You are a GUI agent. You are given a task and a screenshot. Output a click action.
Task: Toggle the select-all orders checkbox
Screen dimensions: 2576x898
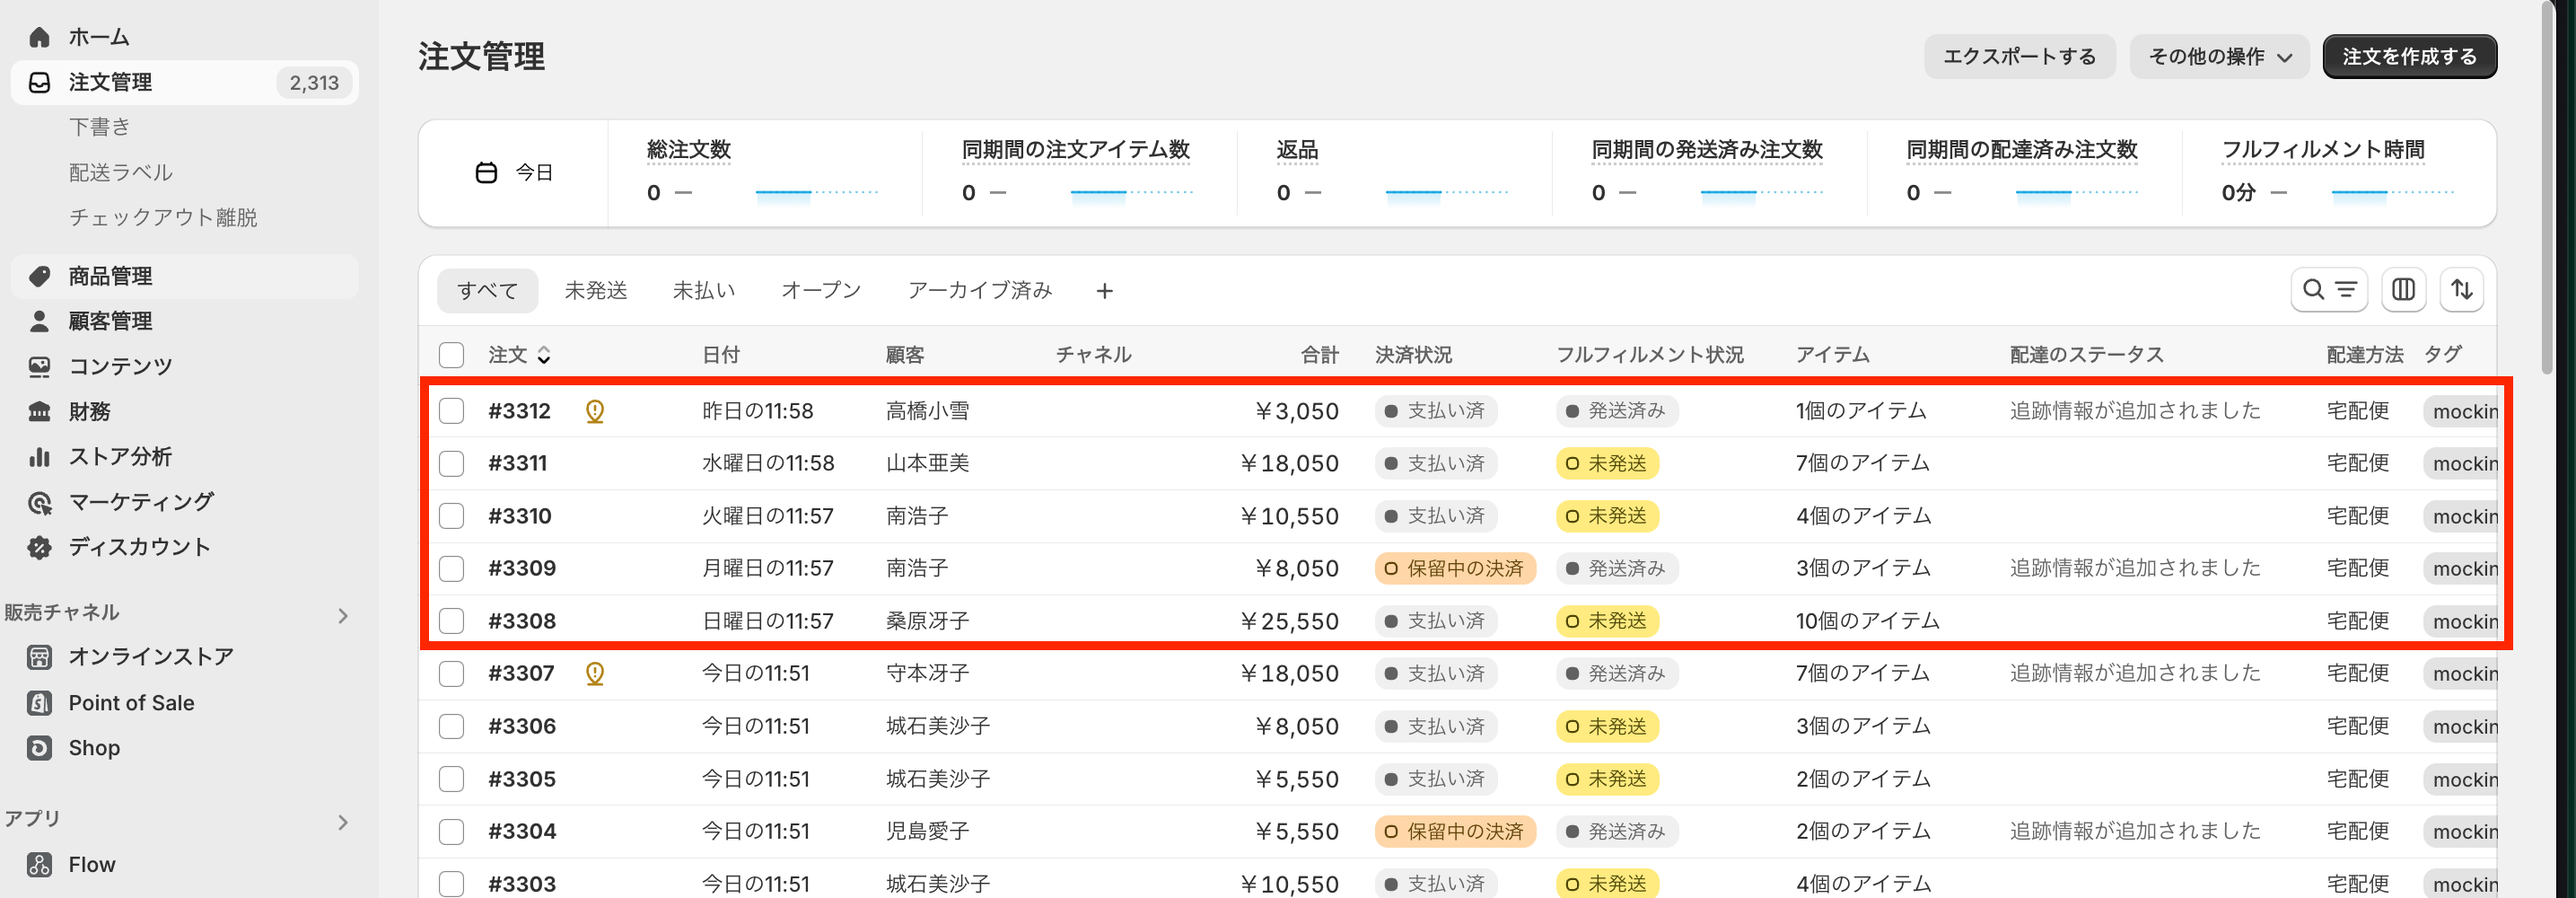[452, 355]
